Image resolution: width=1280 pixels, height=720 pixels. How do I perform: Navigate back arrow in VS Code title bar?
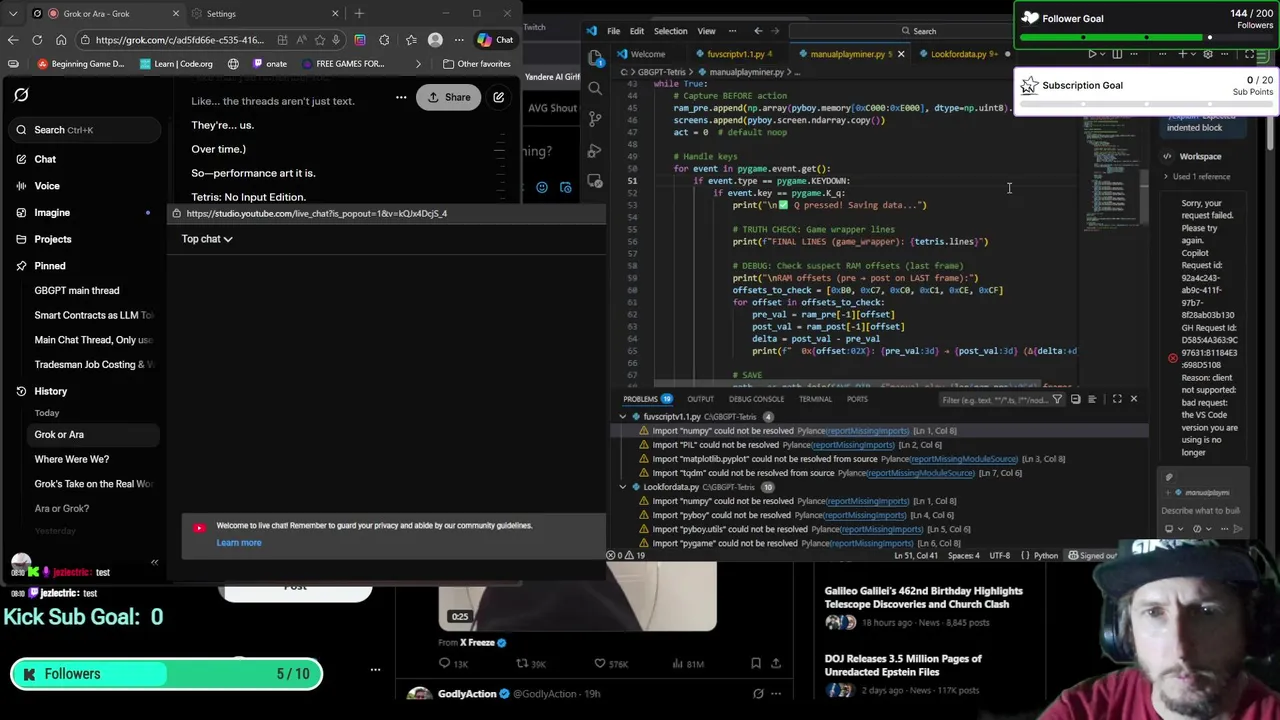point(758,31)
